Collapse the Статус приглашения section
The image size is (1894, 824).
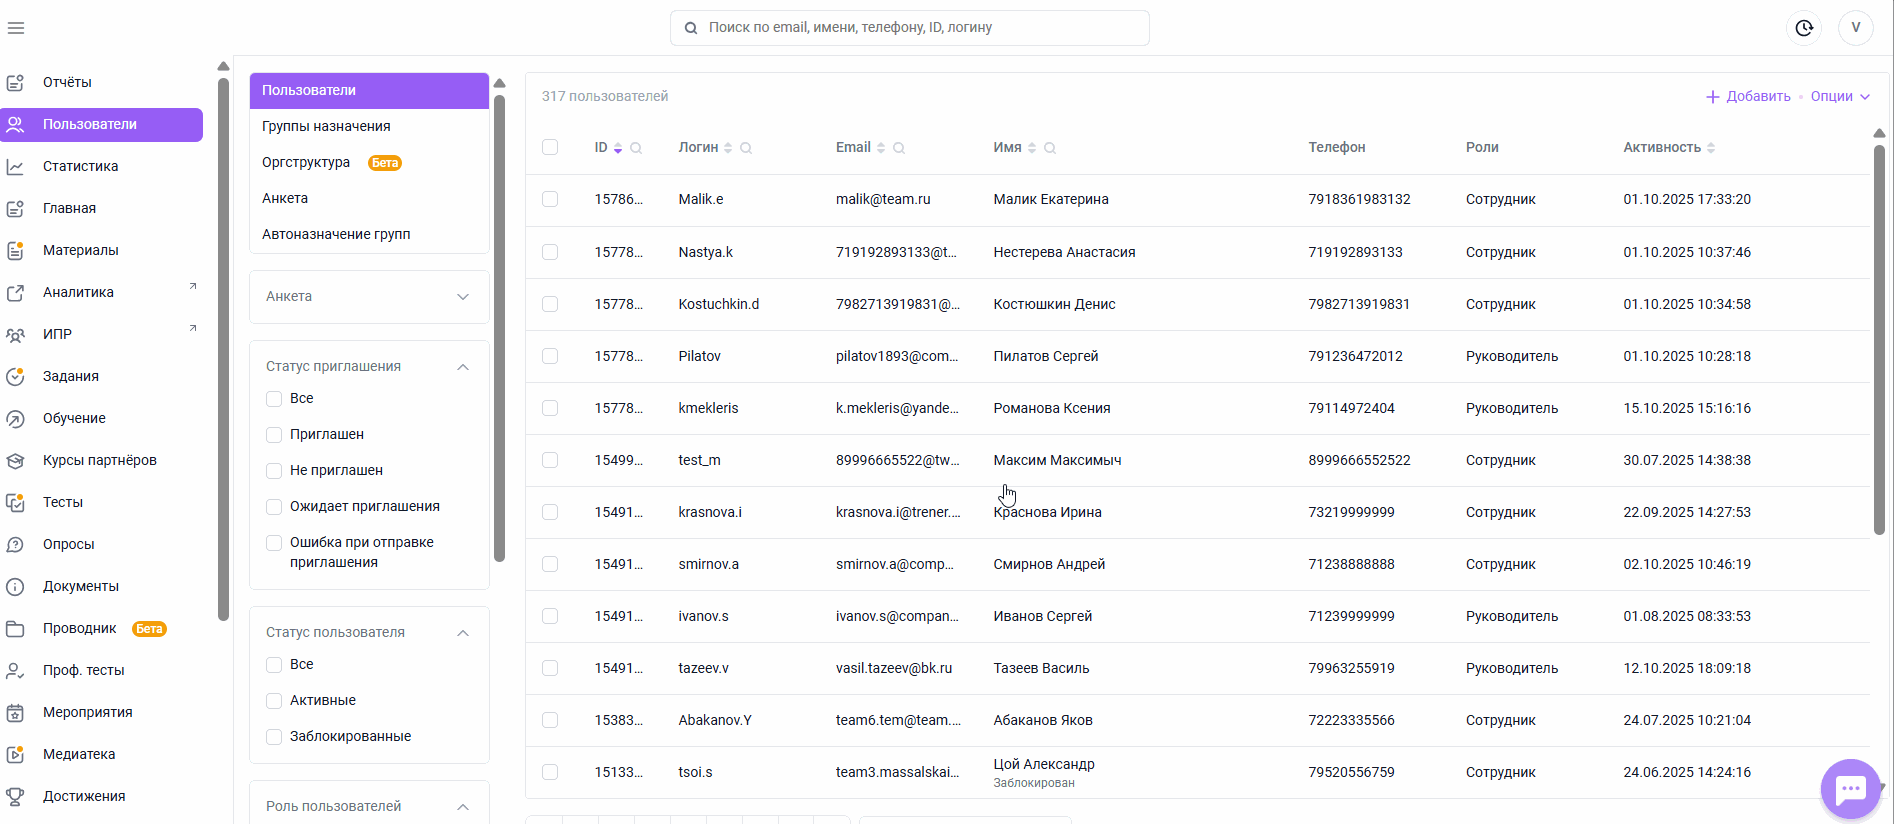(462, 367)
